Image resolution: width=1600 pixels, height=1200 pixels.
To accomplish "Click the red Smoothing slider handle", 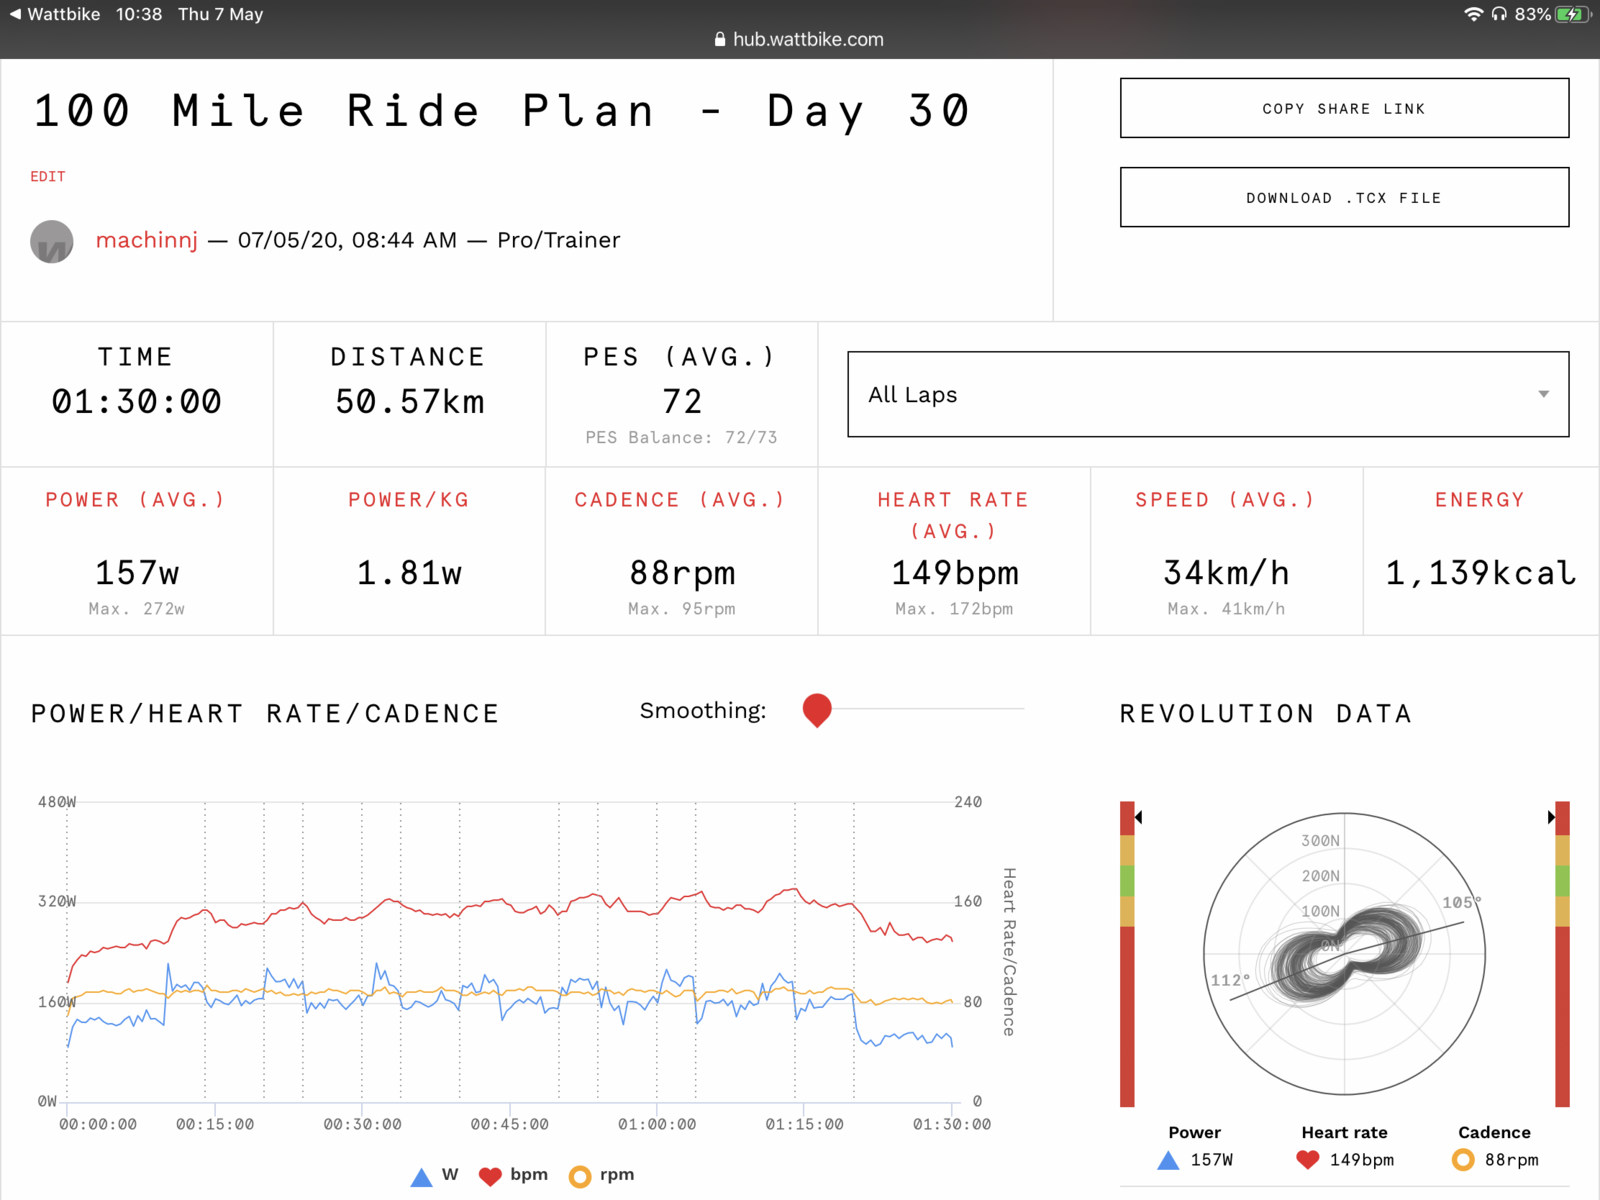I will click(817, 710).
